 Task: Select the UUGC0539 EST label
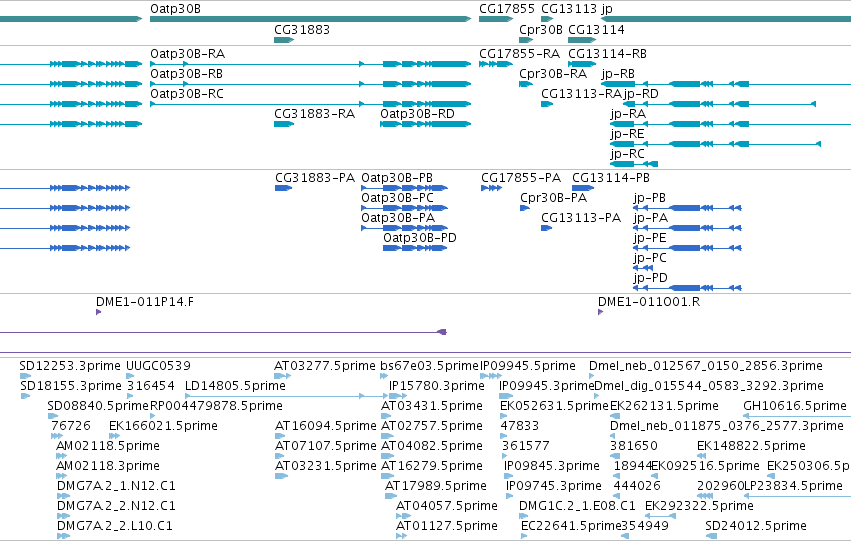158,366
